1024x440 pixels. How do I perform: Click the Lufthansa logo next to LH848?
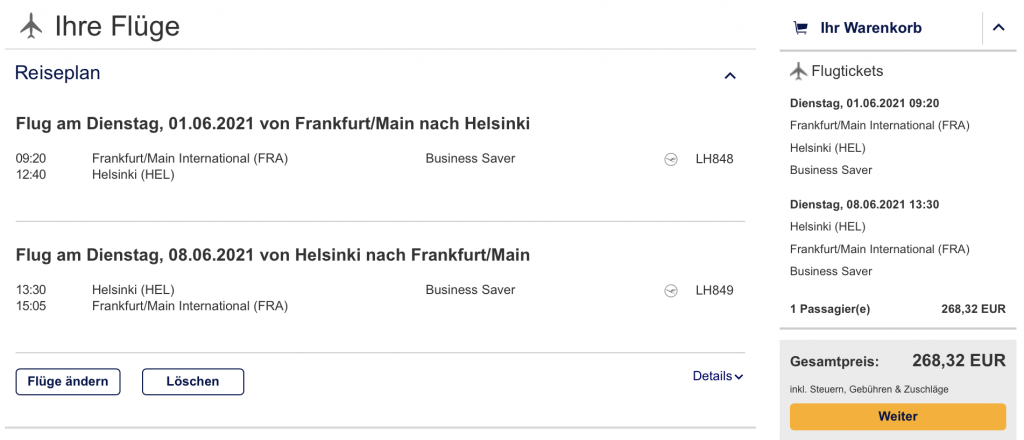tap(671, 159)
